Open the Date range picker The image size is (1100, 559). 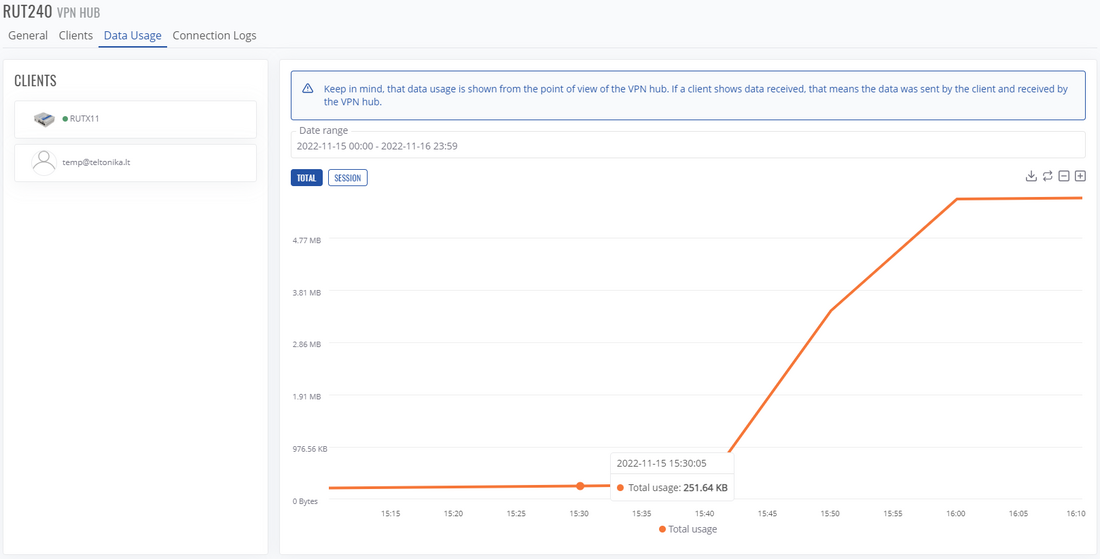[x=687, y=146]
